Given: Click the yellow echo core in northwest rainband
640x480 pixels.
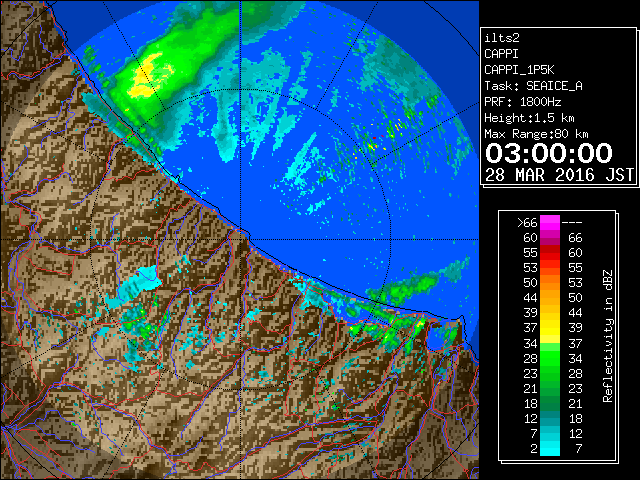Looking at the screenshot, I should coord(144,78).
